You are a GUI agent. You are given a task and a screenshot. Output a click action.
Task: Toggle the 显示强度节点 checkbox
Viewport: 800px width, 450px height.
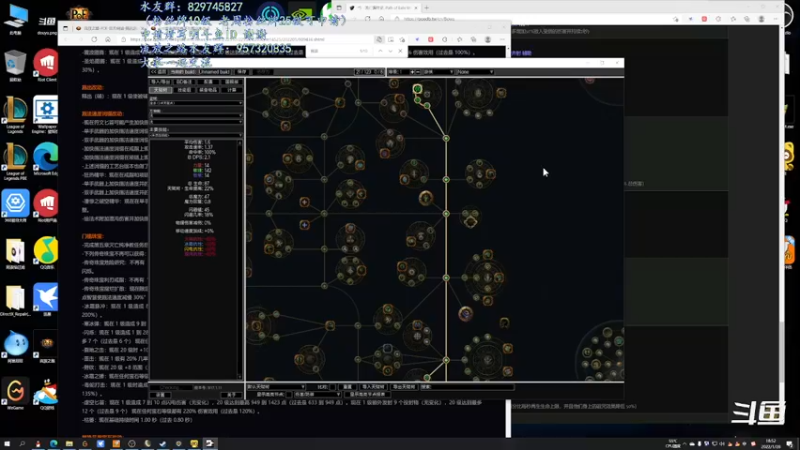coord(289,394)
